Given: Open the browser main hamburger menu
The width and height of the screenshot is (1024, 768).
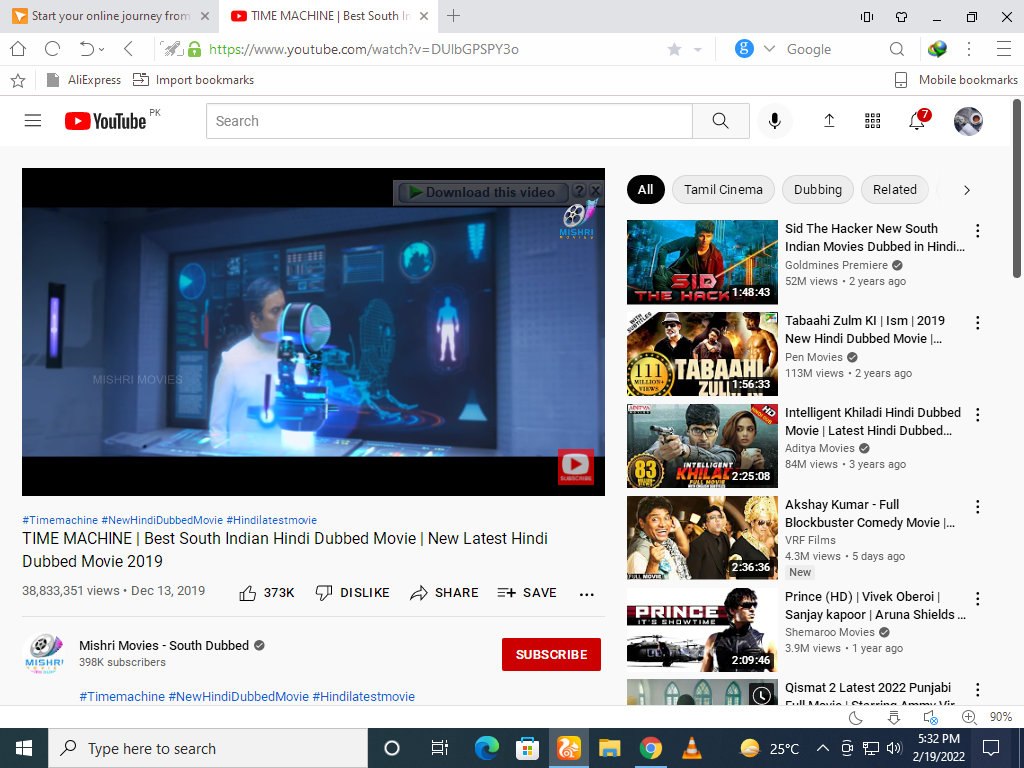Looking at the screenshot, I should 1004,49.
